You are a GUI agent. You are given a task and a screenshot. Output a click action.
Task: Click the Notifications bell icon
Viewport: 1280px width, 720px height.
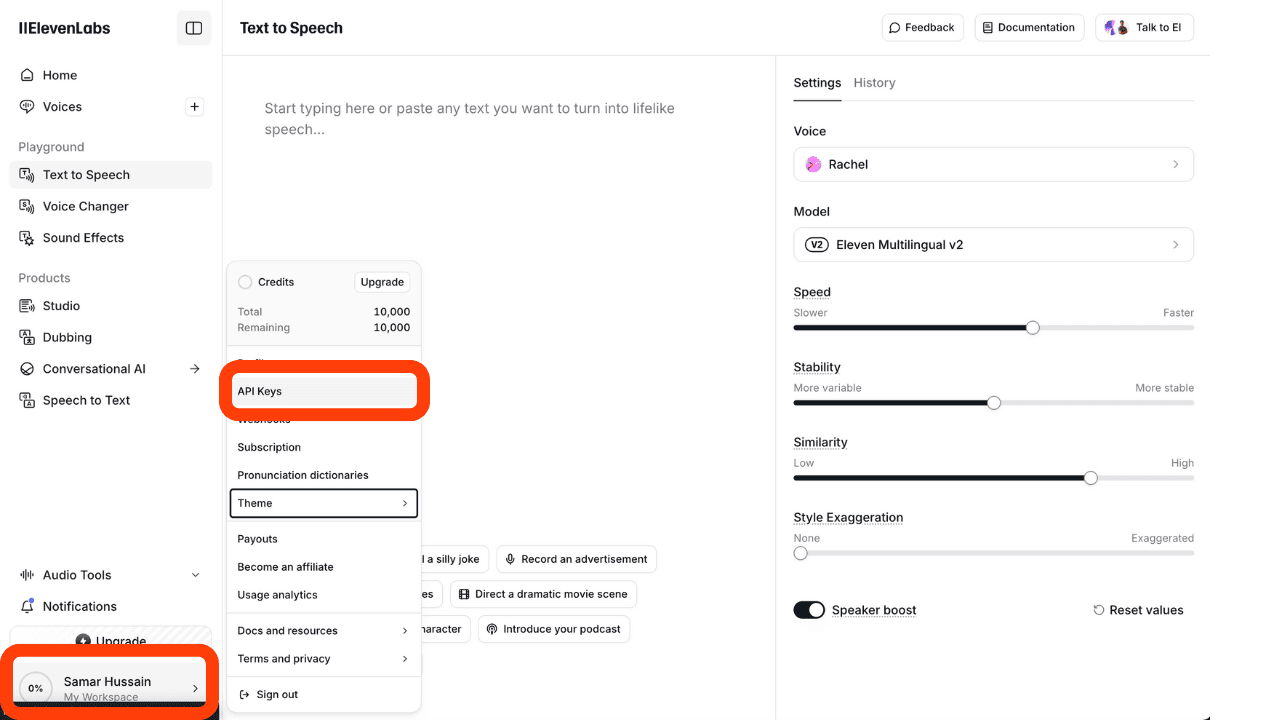coord(27,606)
